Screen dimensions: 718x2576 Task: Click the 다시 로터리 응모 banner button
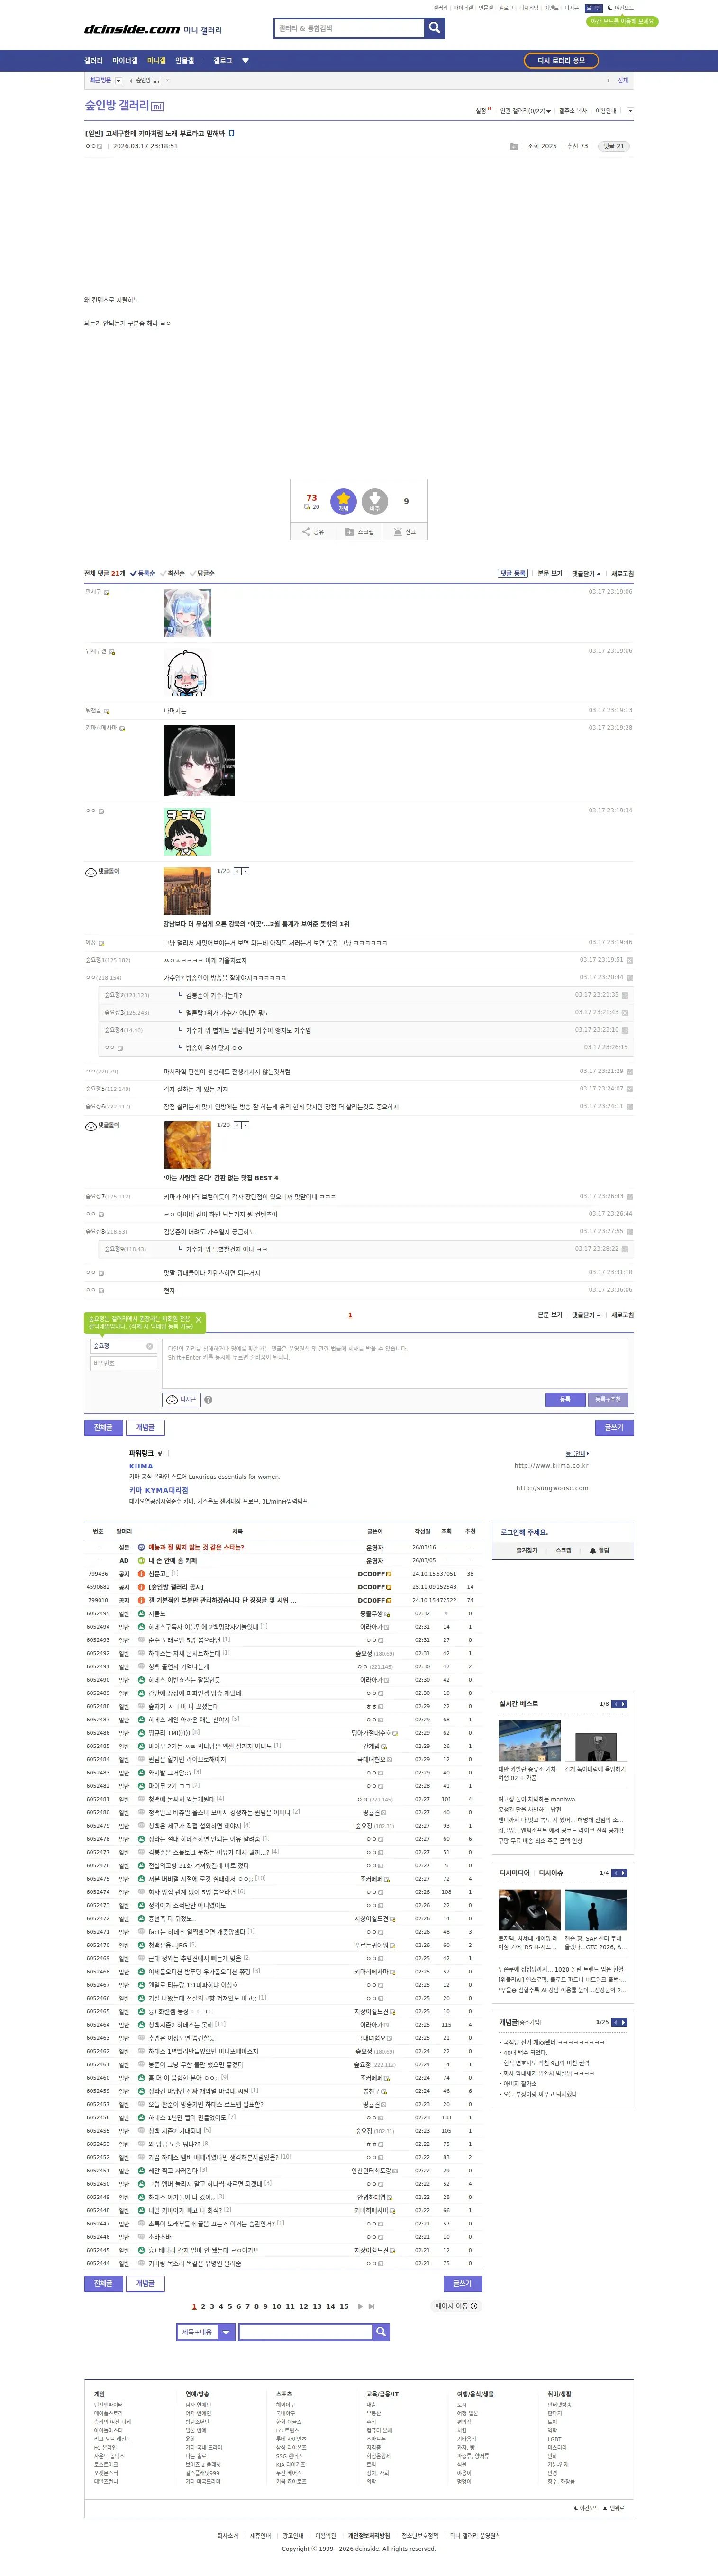coord(561,61)
